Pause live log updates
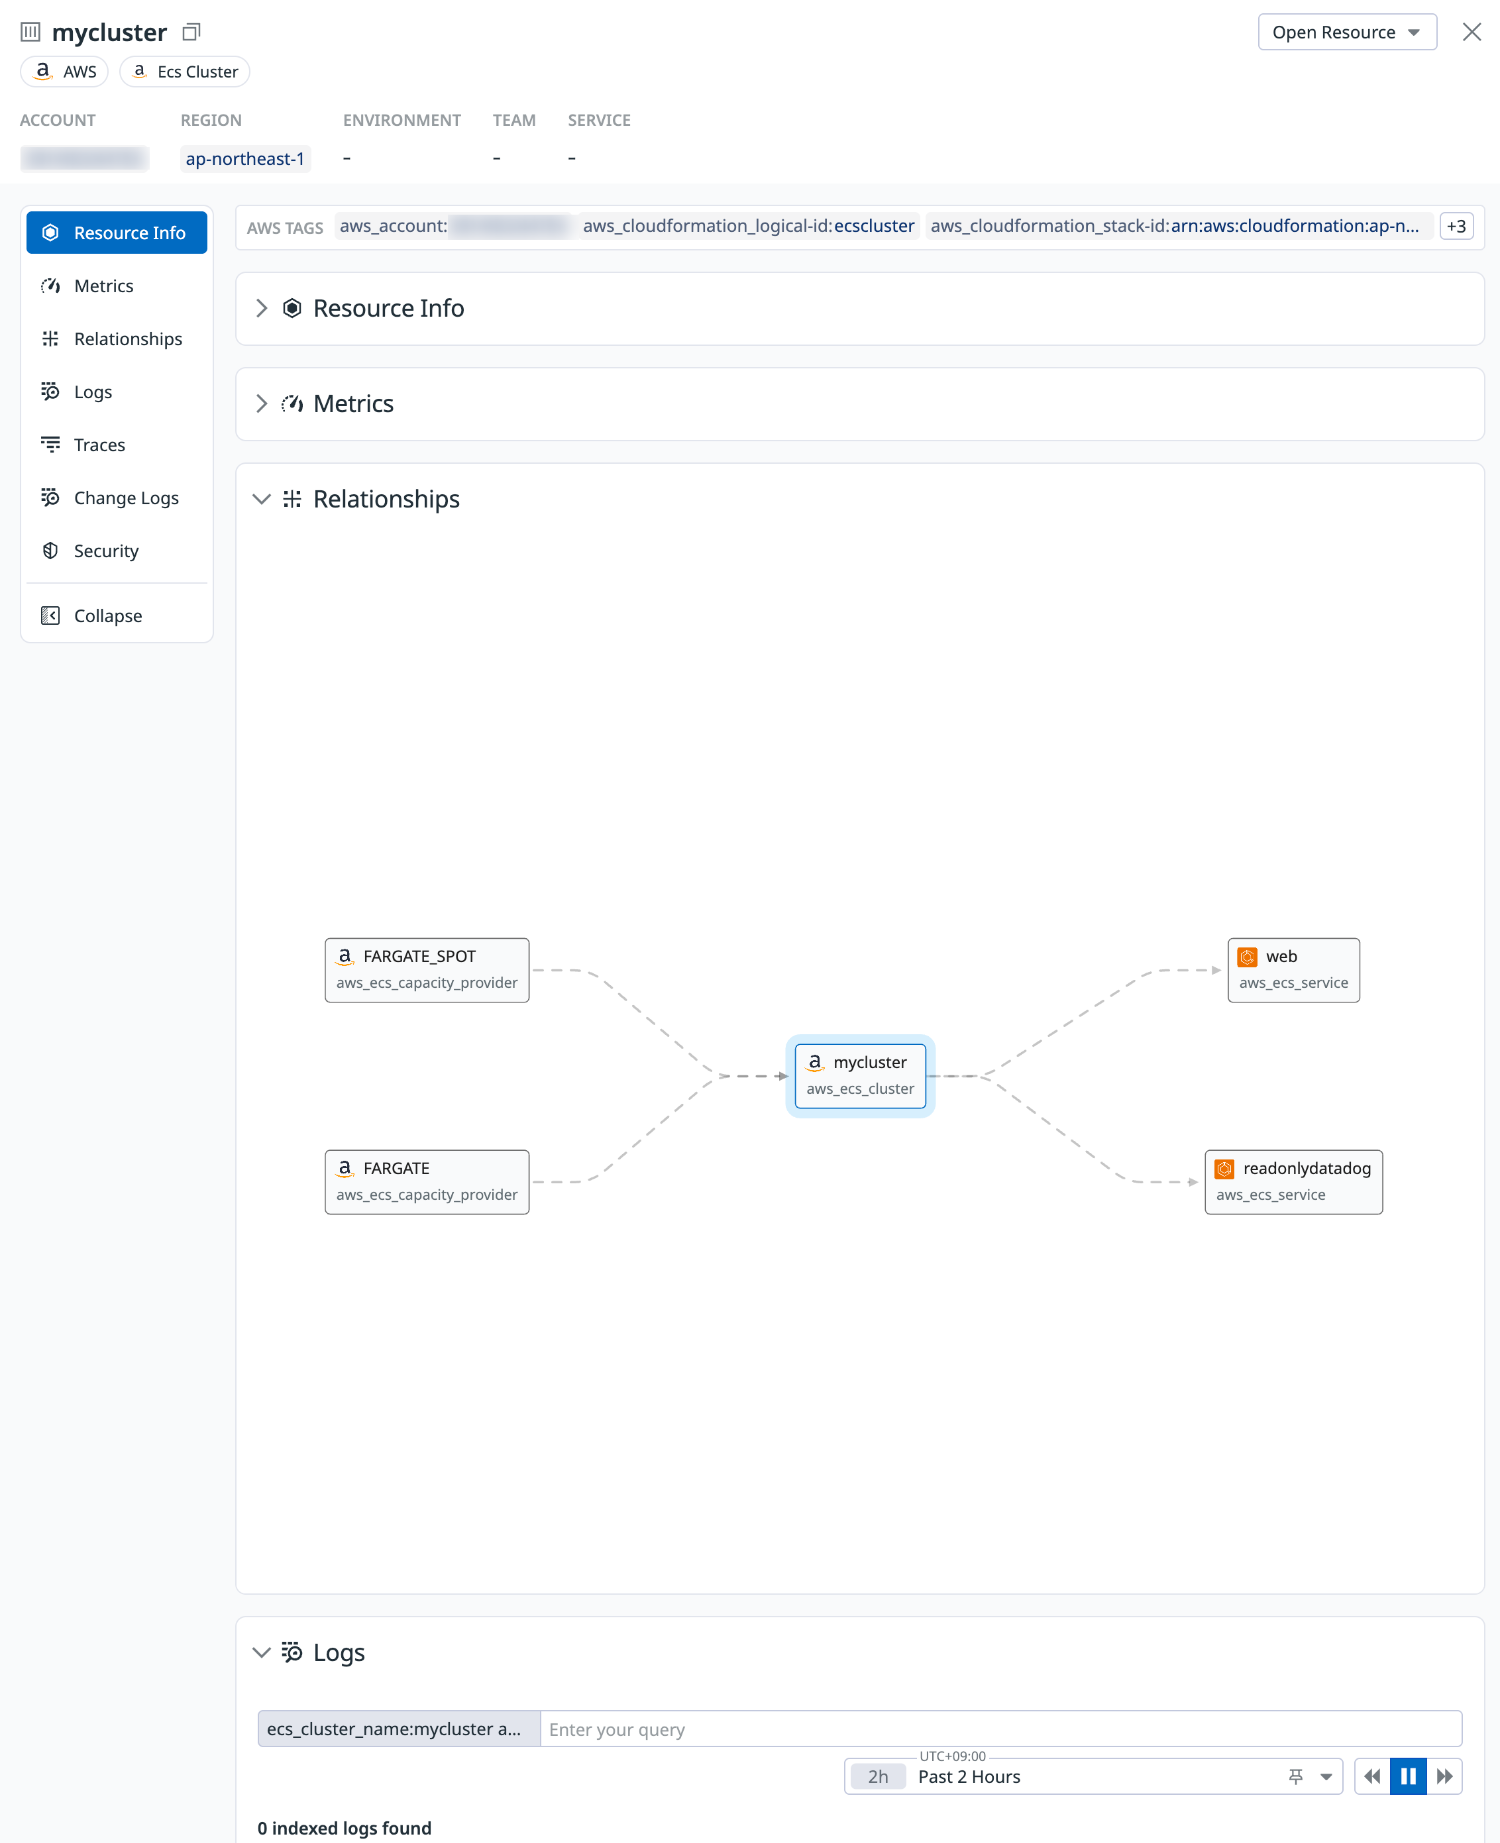1500x1843 pixels. coord(1409,1777)
